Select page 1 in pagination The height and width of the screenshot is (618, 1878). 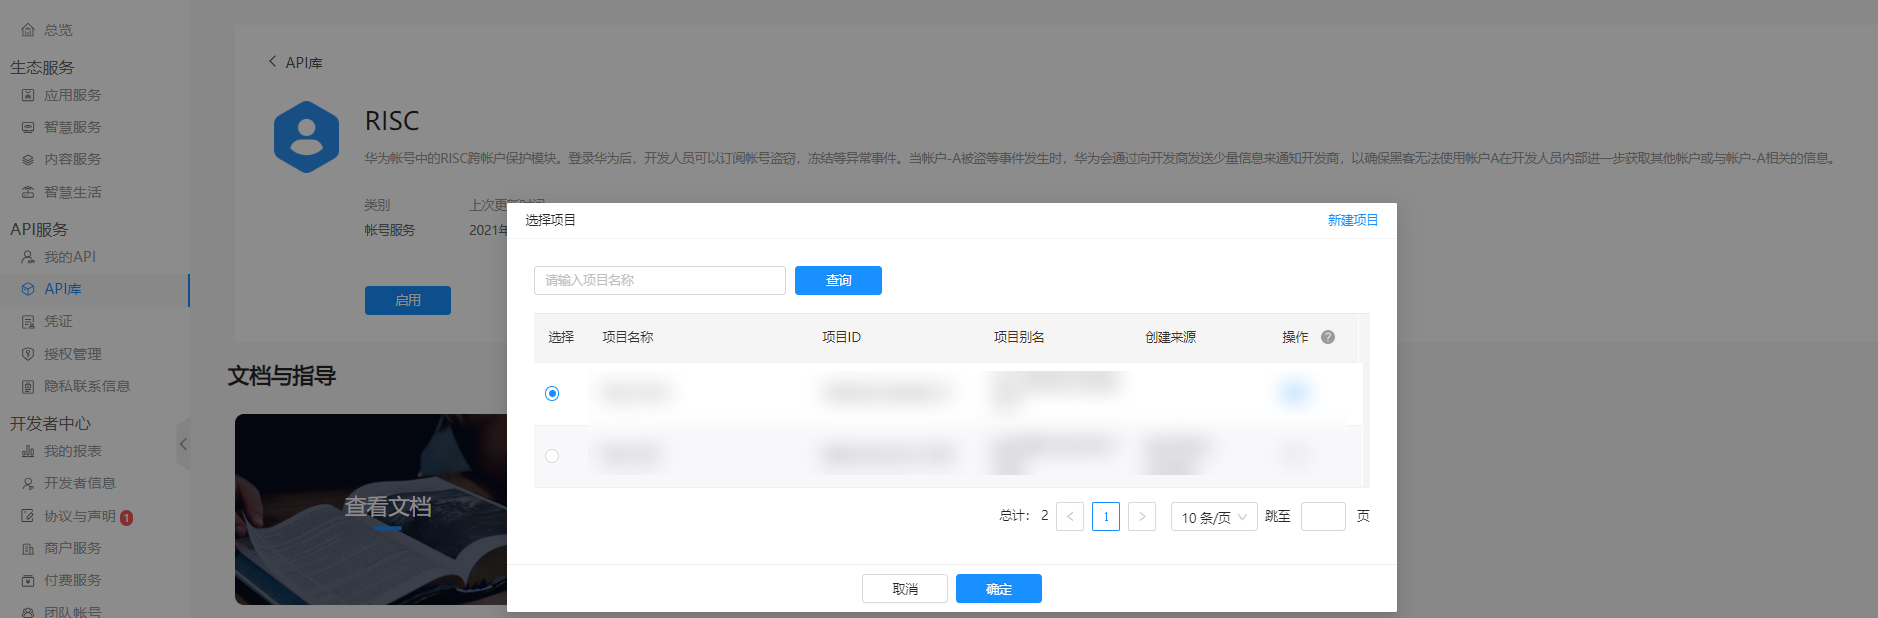(1106, 516)
